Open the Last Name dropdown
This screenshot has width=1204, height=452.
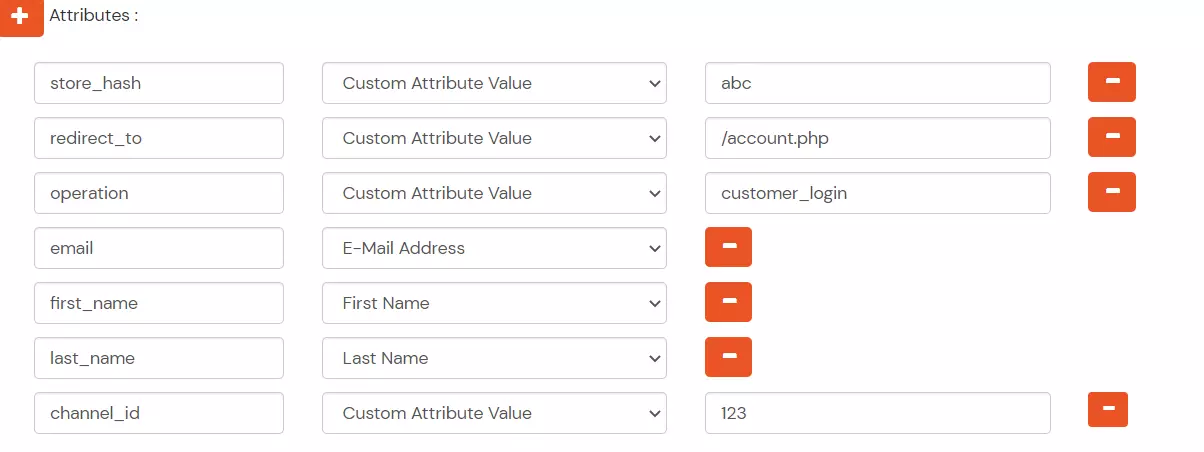click(x=494, y=358)
